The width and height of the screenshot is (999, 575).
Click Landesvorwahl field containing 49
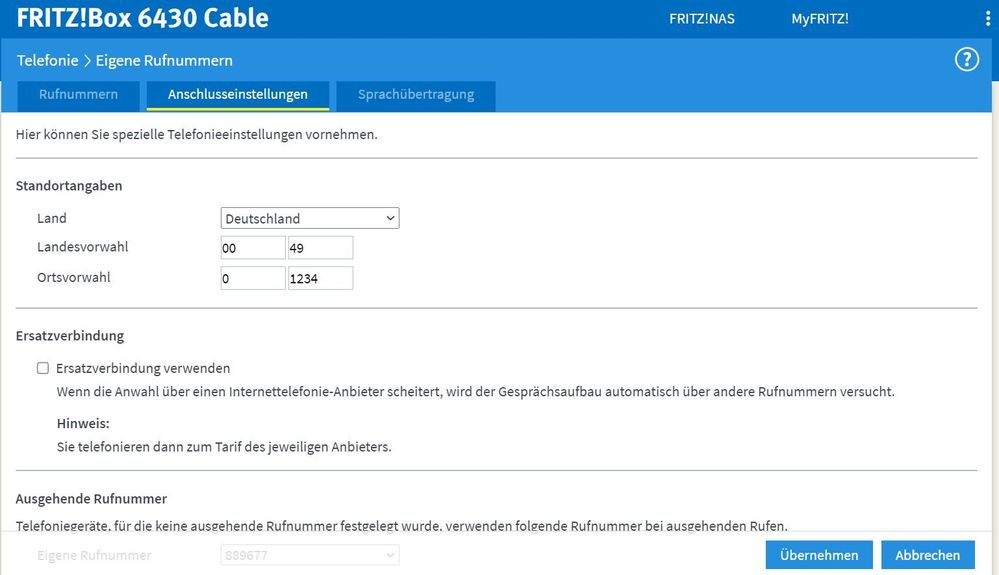pyautogui.click(x=320, y=248)
